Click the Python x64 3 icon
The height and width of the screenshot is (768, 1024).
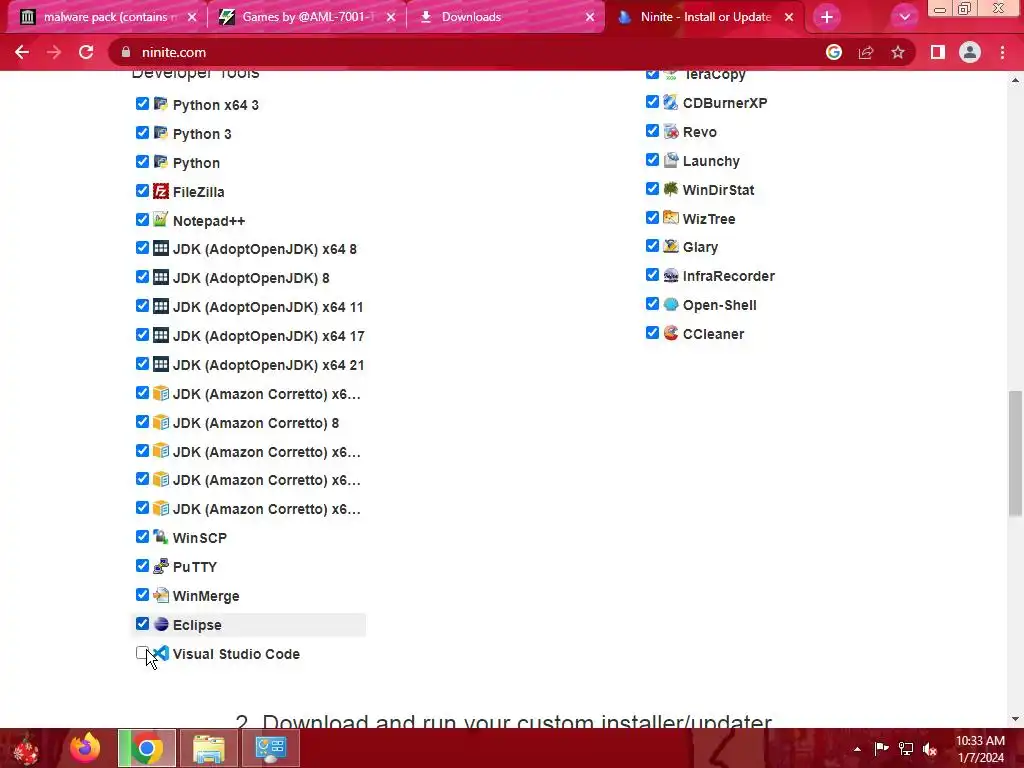tap(161, 104)
